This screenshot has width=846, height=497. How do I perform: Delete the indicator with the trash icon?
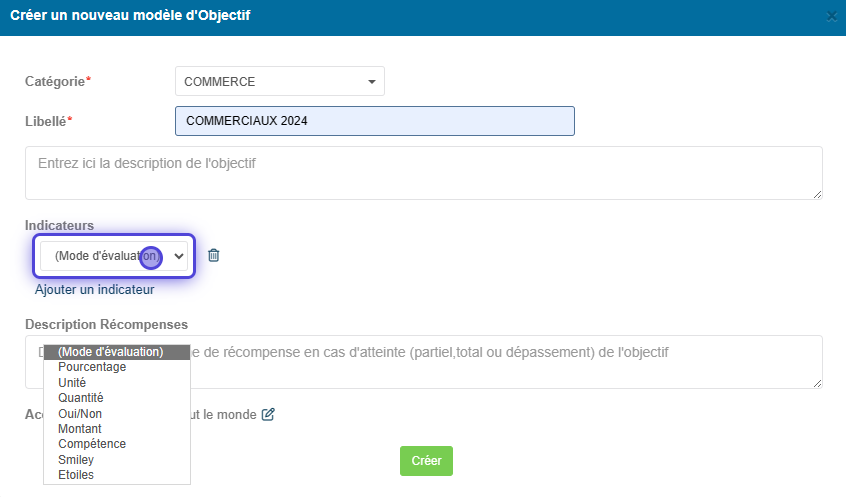tap(214, 255)
